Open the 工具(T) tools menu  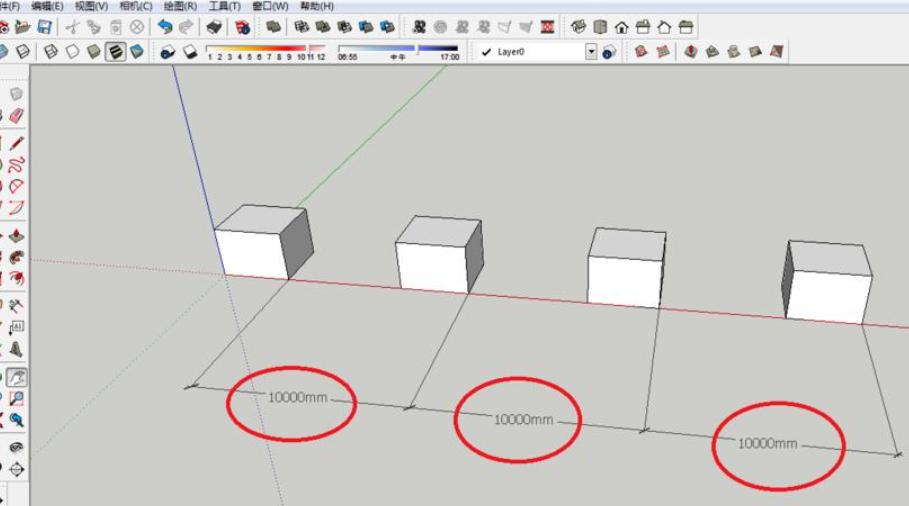coord(224,6)
